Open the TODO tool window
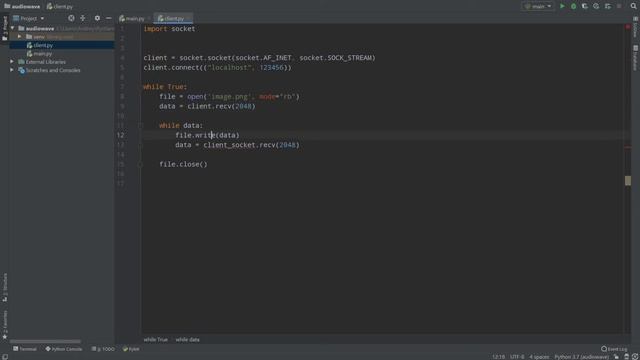 (103, 349)
